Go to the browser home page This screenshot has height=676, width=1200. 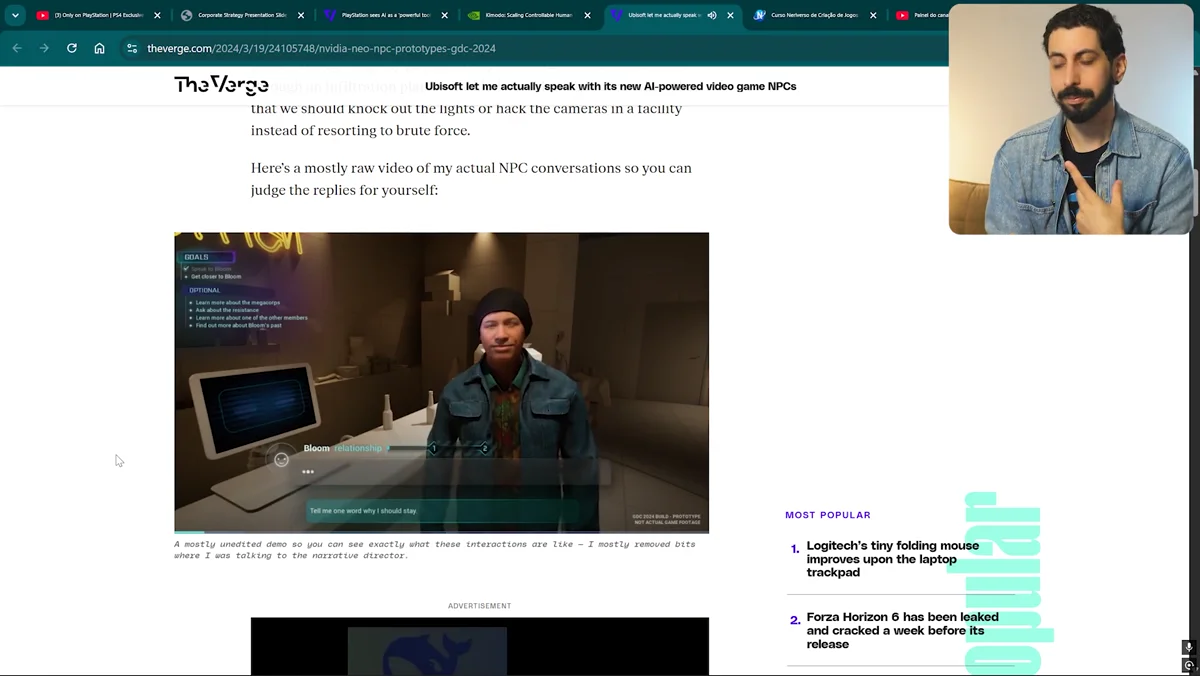[x=99, y=48]
